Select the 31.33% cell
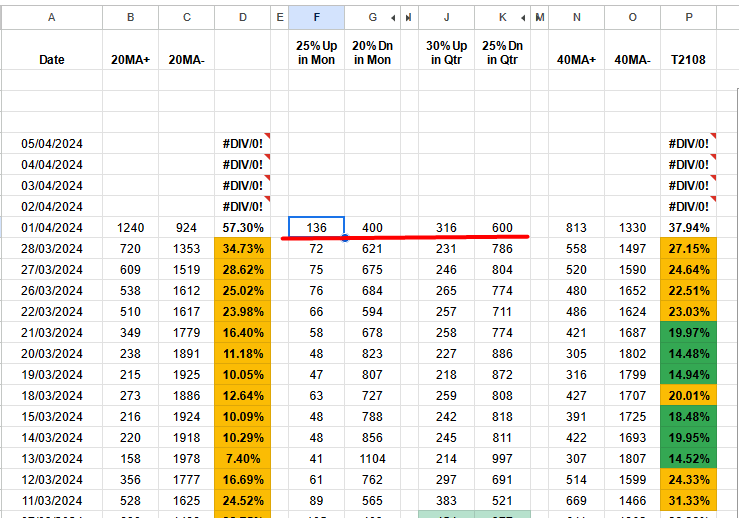The width and height of the screenshot is (739, 518). tap(689, 501)
